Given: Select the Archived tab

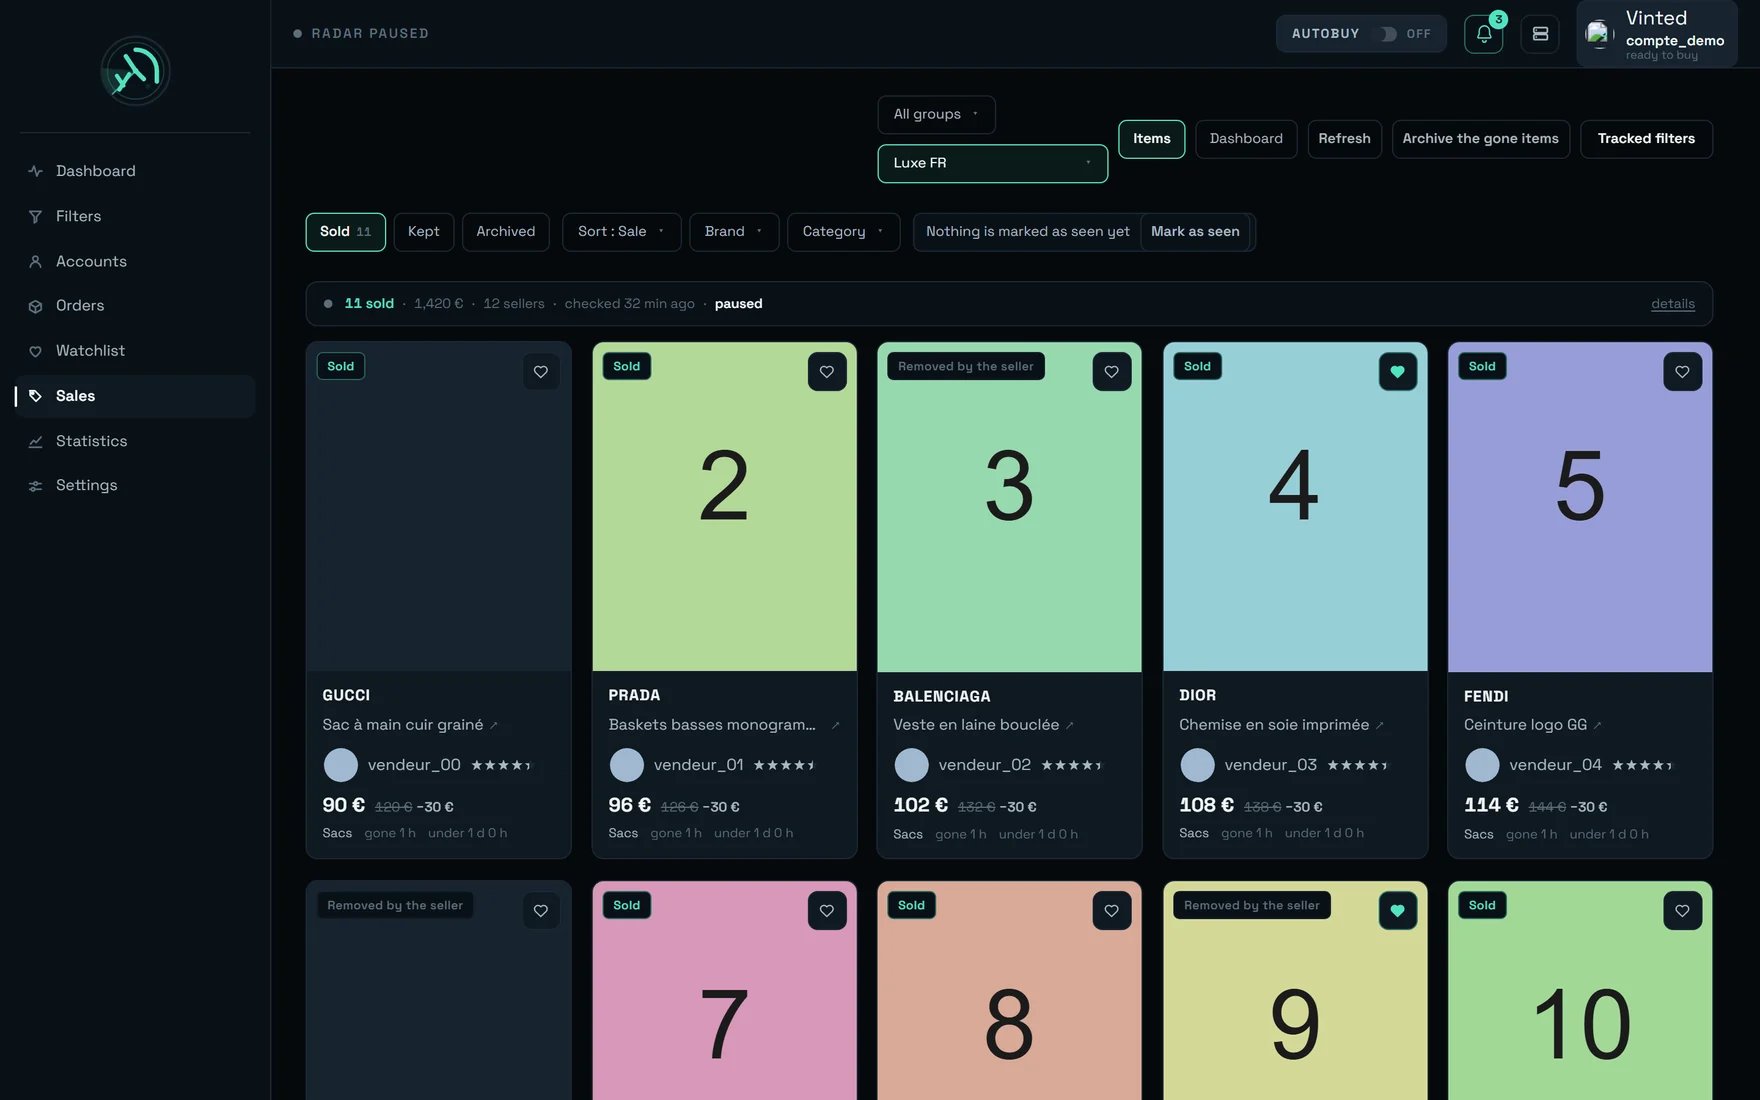Looking at the screenshot, I should 506,232.
